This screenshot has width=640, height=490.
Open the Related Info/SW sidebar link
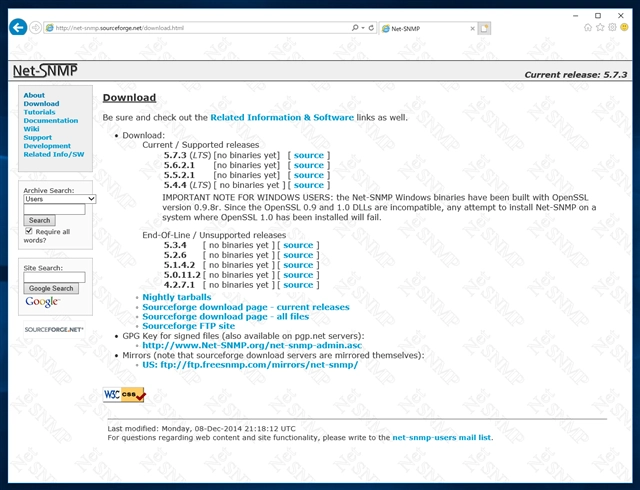(54, 154)
